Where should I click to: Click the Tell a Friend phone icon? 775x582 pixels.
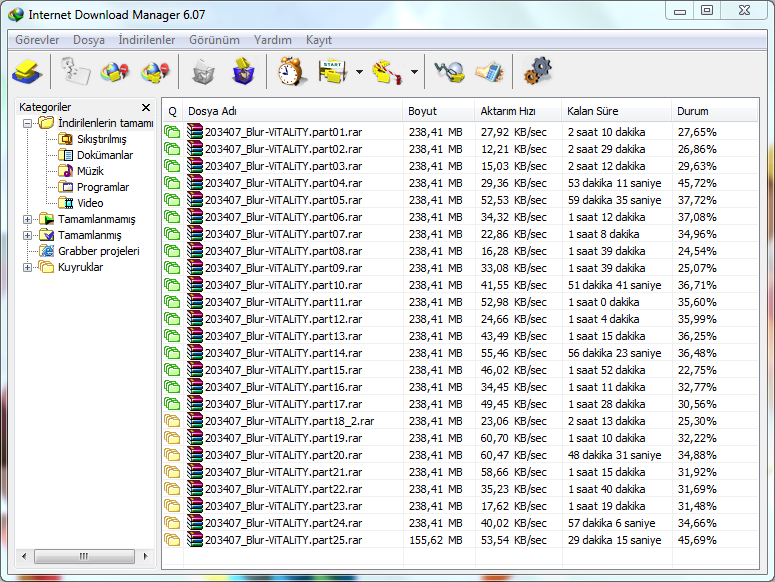(489, 72)
